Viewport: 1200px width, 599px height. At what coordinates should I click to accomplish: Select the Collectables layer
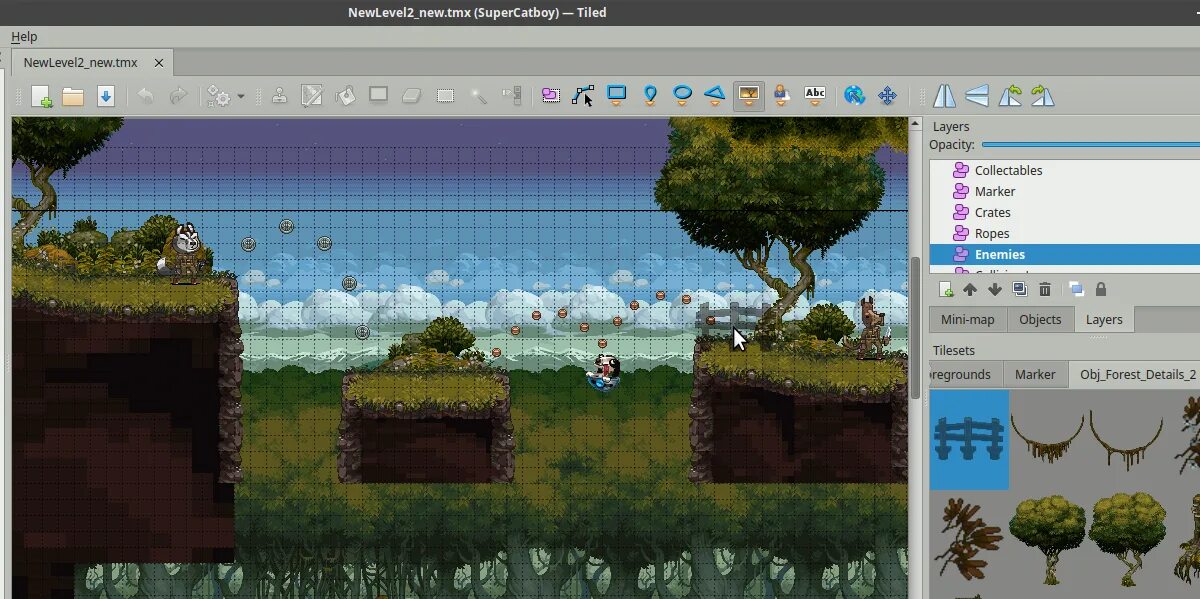(1065, 170)
